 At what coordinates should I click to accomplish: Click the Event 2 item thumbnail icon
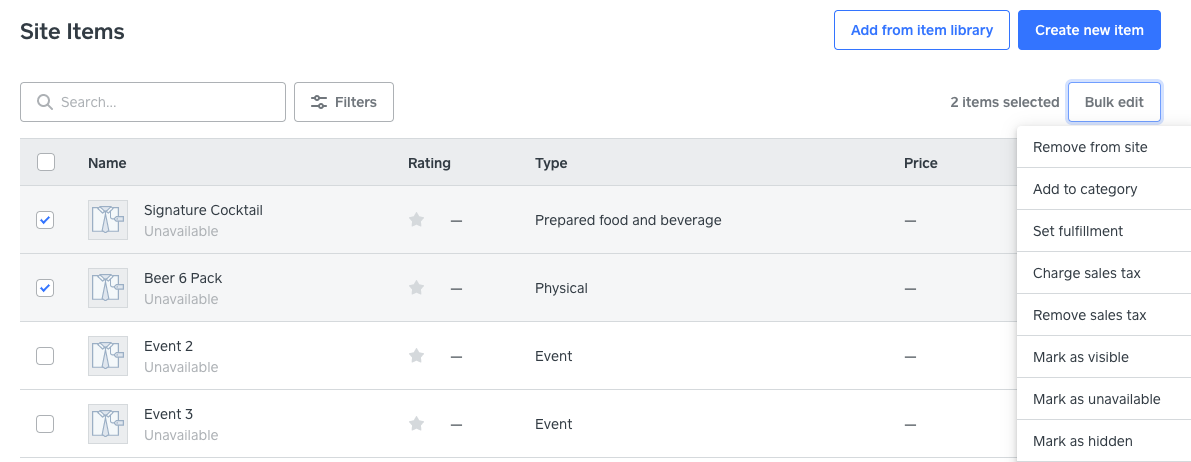click(107, 356)
